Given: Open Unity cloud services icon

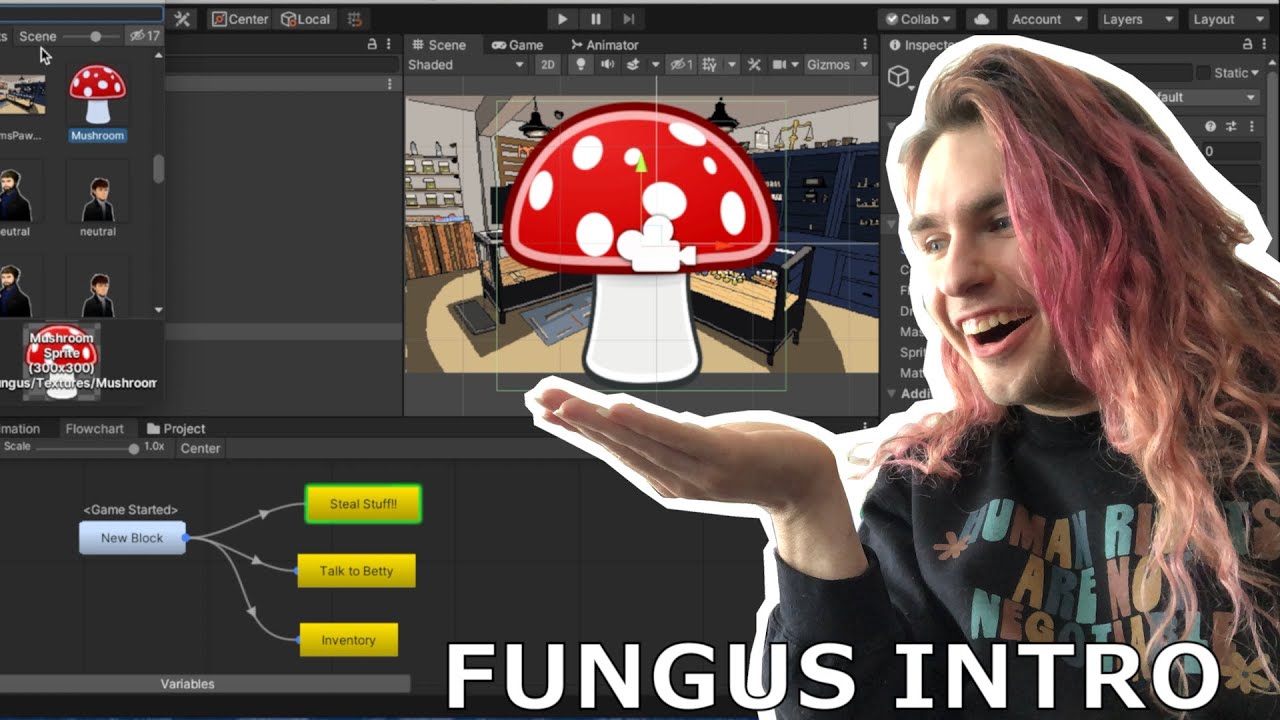Looking at the screenshot, I should click(981, 19).
